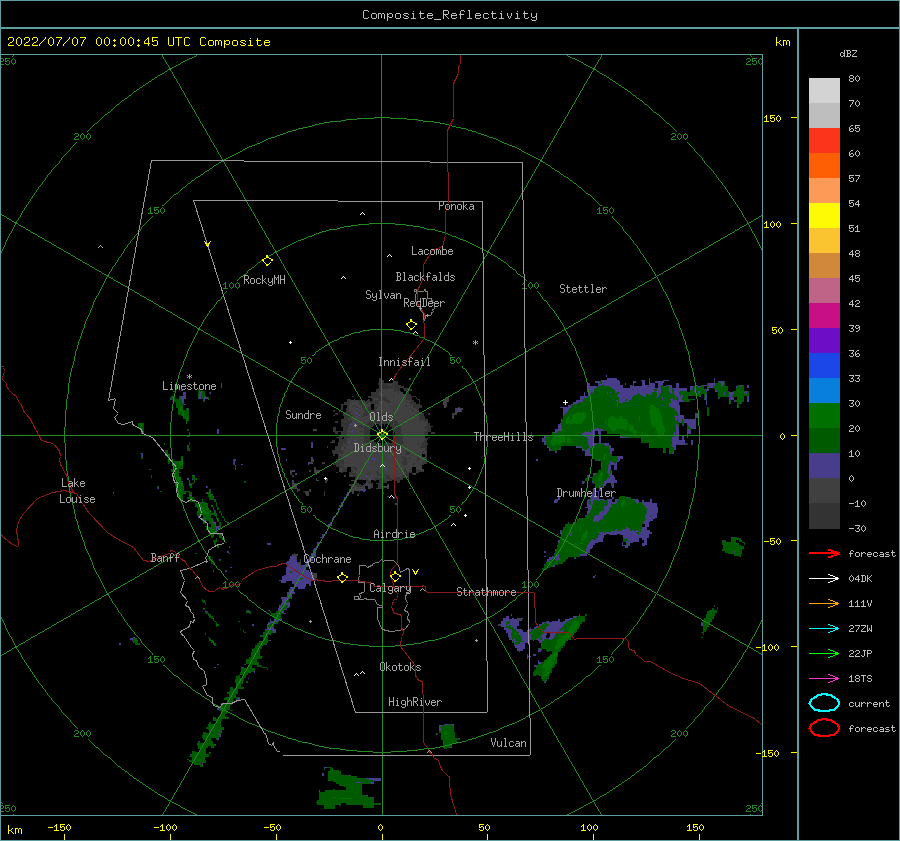Click the ThreeHills label
The image size is (900, 841).
(503, 437)
